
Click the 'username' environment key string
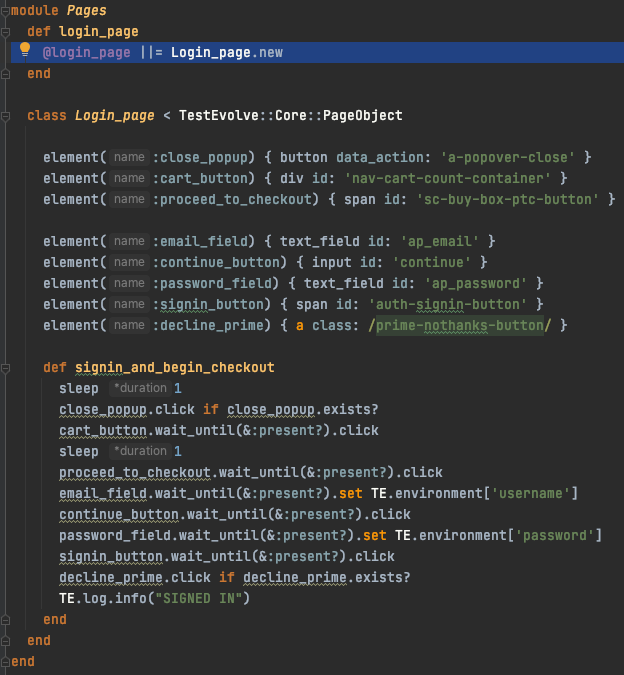click(531, 493)
